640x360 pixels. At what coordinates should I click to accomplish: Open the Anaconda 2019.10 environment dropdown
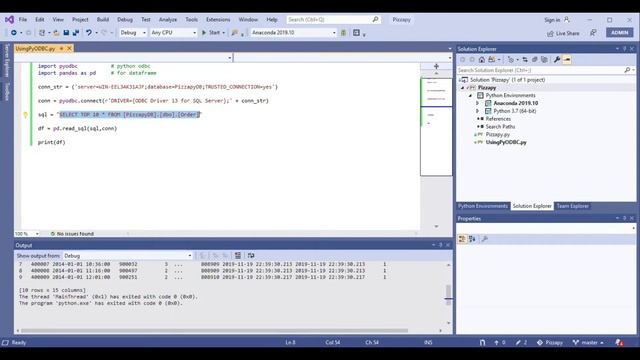(x=293, y=33)
